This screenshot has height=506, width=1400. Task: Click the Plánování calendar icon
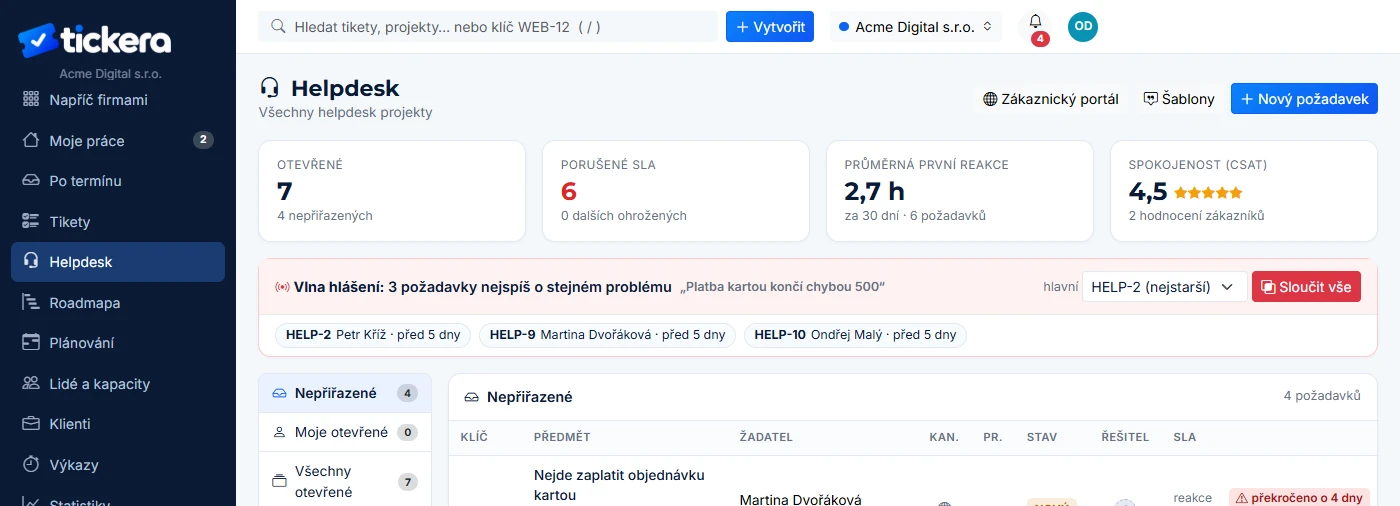(x=31, y=343)
